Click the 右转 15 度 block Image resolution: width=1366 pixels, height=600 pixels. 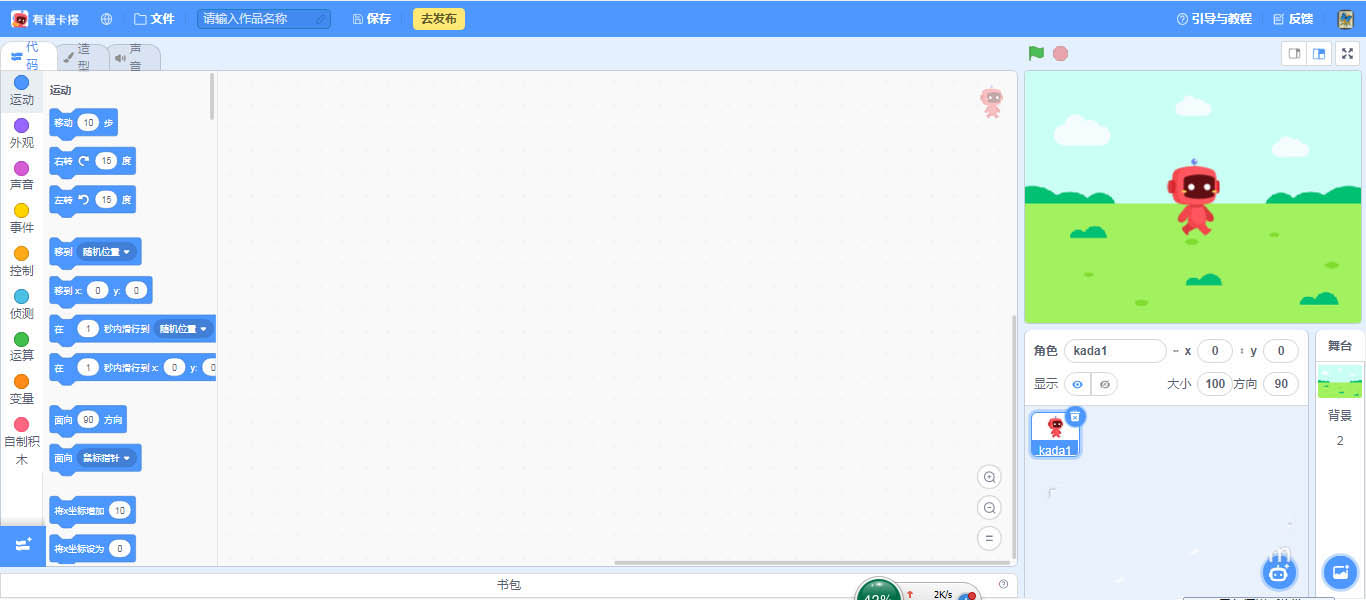click(x=92, y=160)
